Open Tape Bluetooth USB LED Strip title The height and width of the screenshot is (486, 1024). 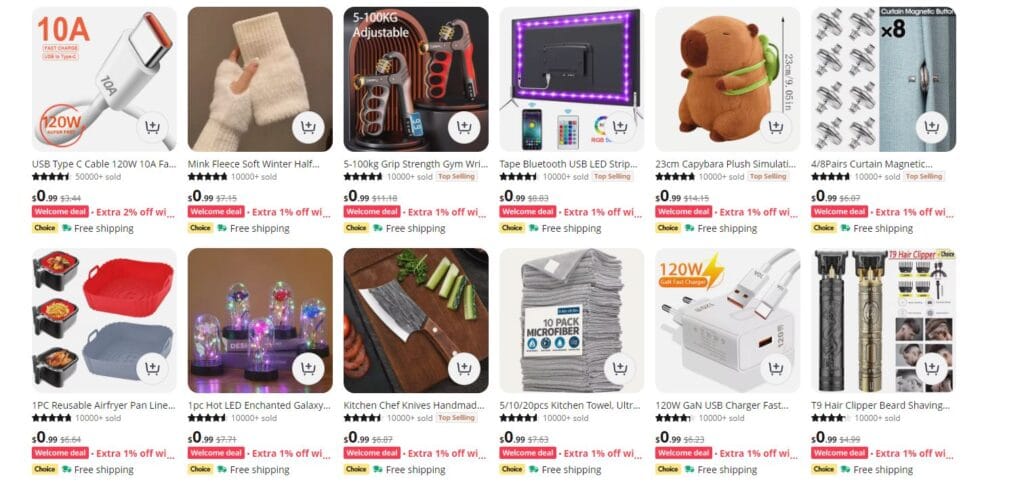coord(568,164)
